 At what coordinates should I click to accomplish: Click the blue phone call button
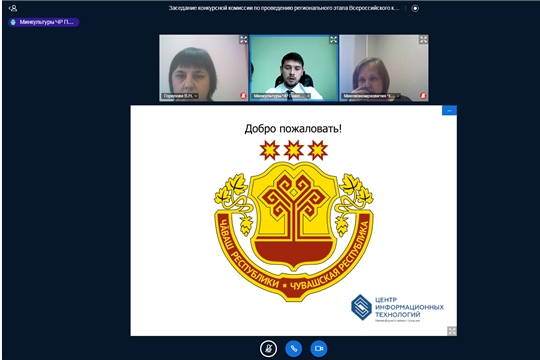coord(294,349)
